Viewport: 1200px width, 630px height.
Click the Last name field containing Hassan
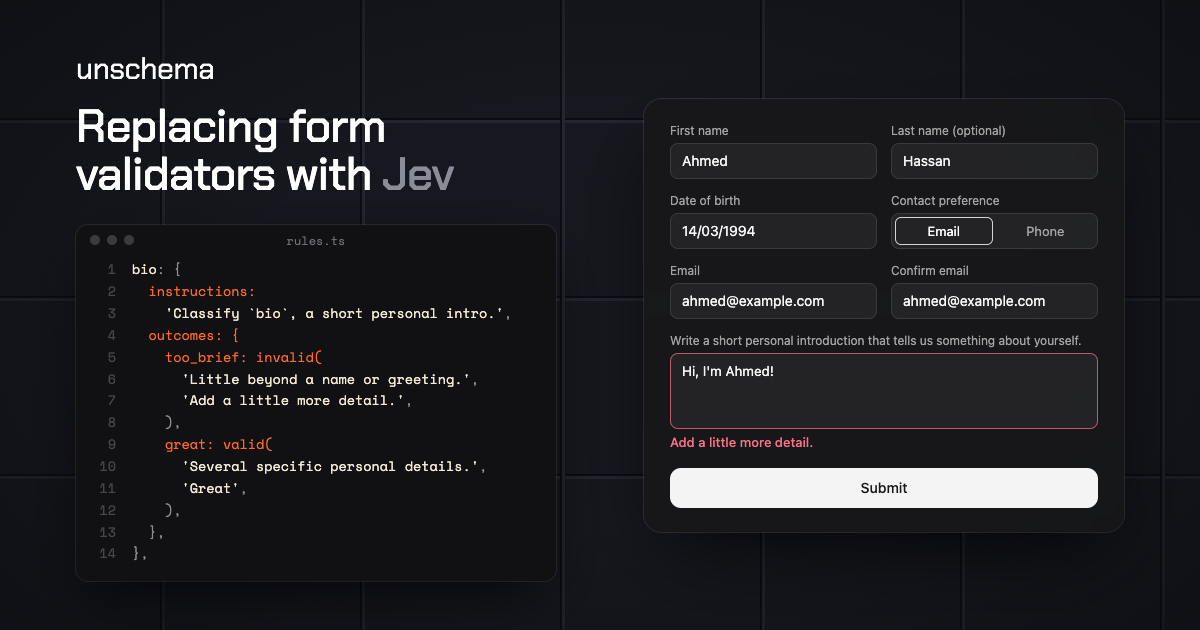(994, 161)
